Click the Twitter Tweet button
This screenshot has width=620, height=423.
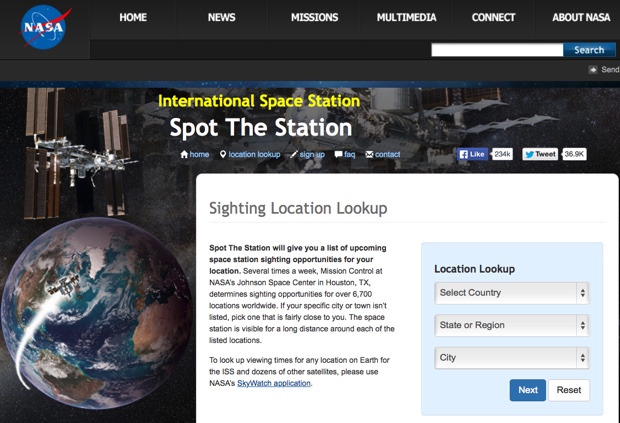pyautogui.click(x=540, y=154)
